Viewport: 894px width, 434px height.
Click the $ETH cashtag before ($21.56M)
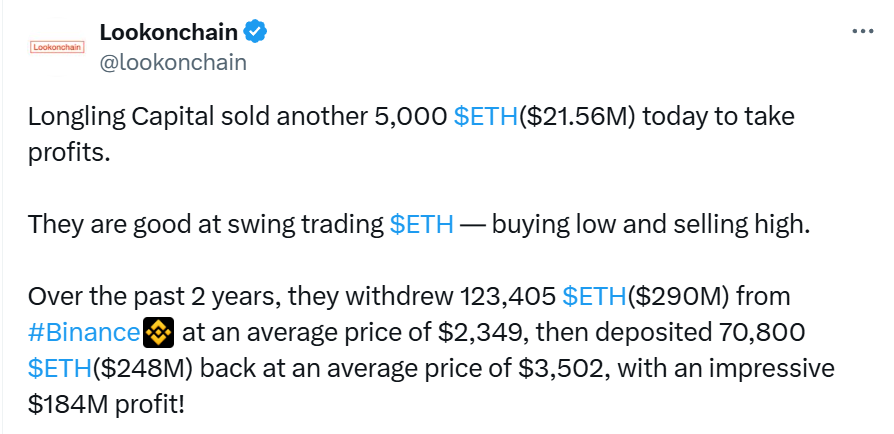(486, 117)
